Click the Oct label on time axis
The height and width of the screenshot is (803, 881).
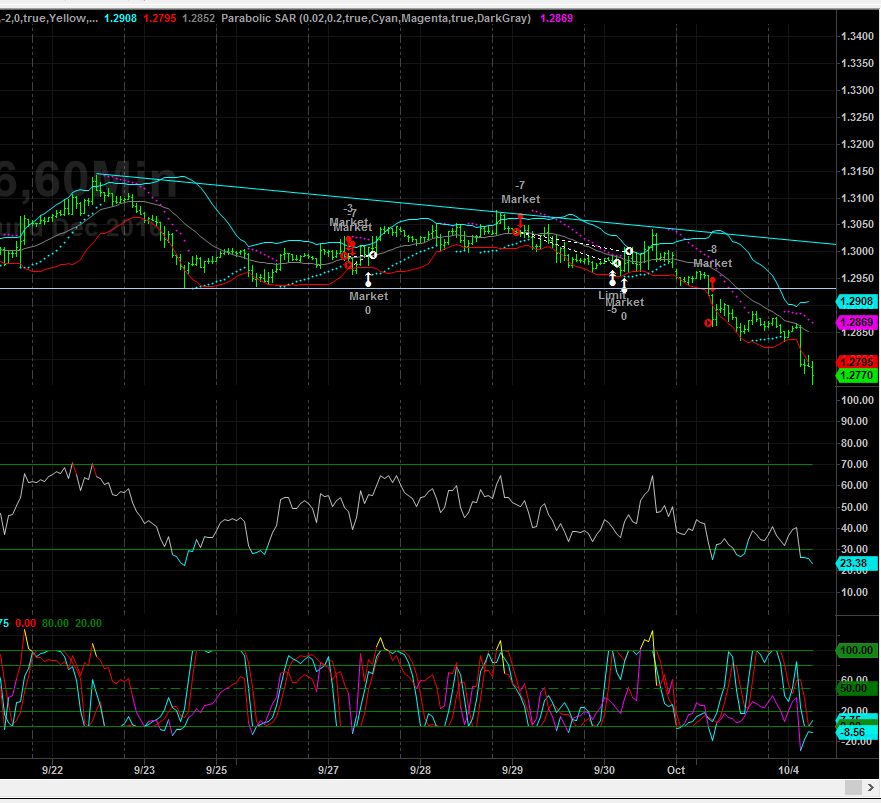pos(677,770)
